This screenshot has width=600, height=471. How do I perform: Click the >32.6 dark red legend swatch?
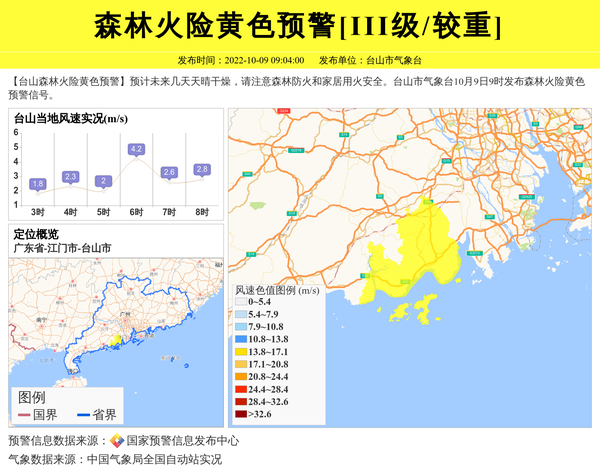pyautogui.click(x=241, y=413)
